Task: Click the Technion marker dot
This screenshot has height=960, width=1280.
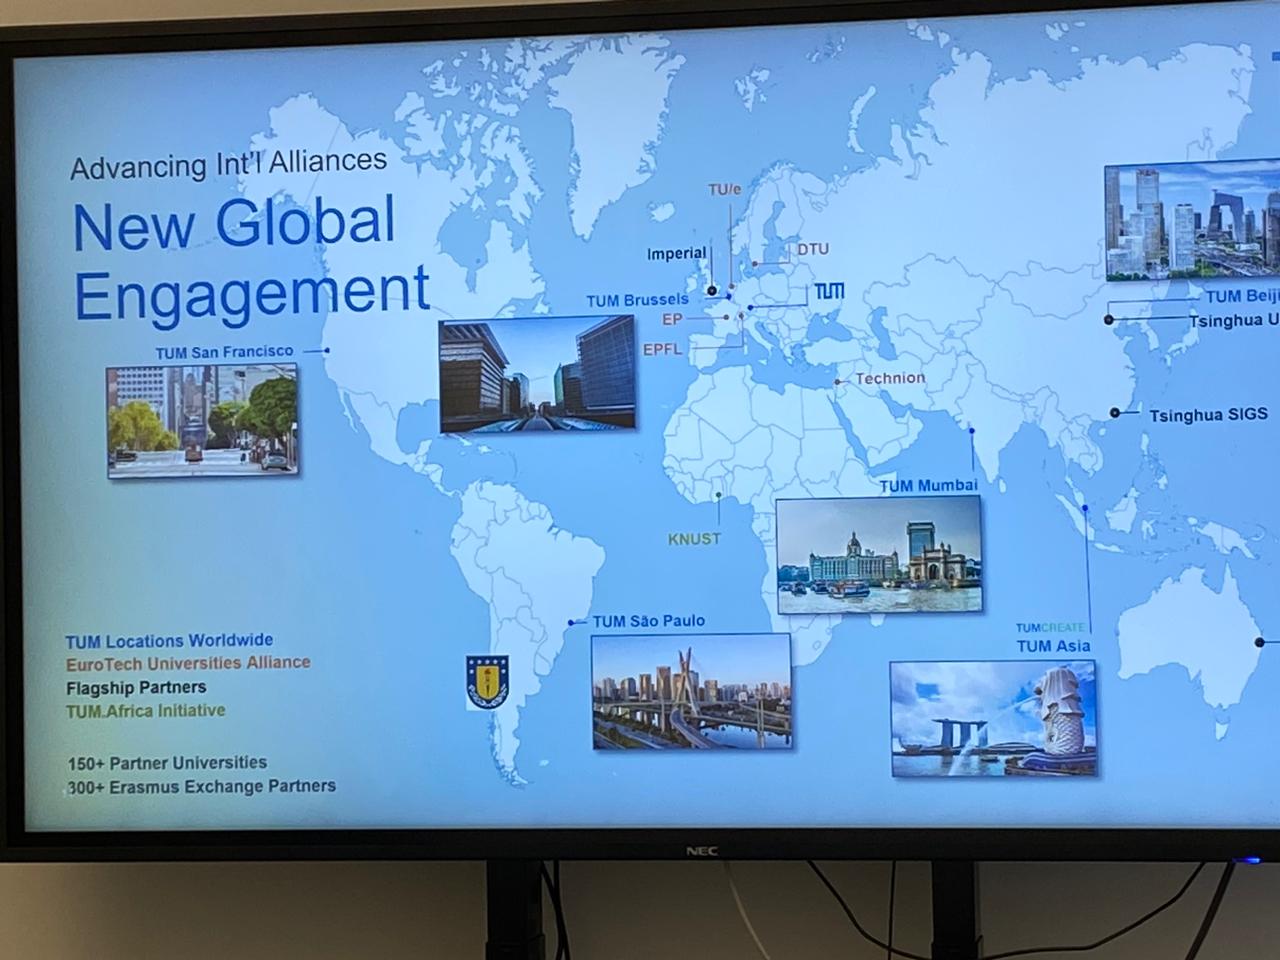Action: pos(837,382)
